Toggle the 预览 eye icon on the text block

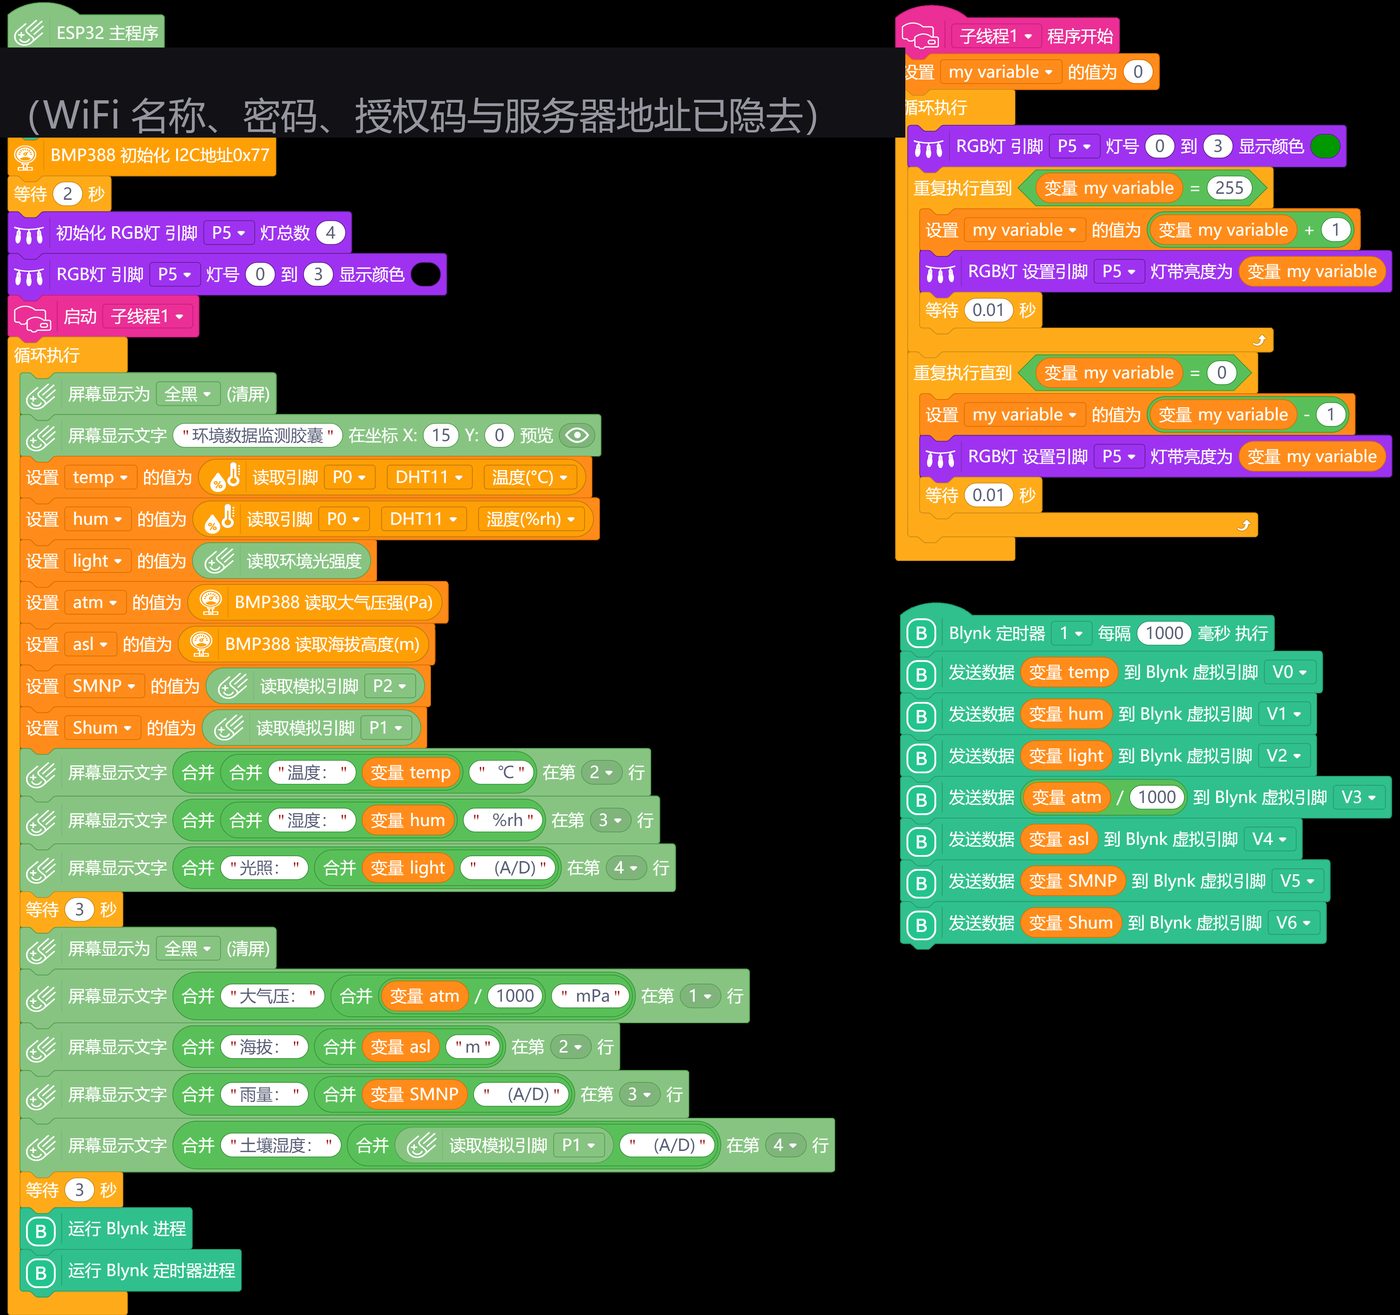tap(578, 436)
